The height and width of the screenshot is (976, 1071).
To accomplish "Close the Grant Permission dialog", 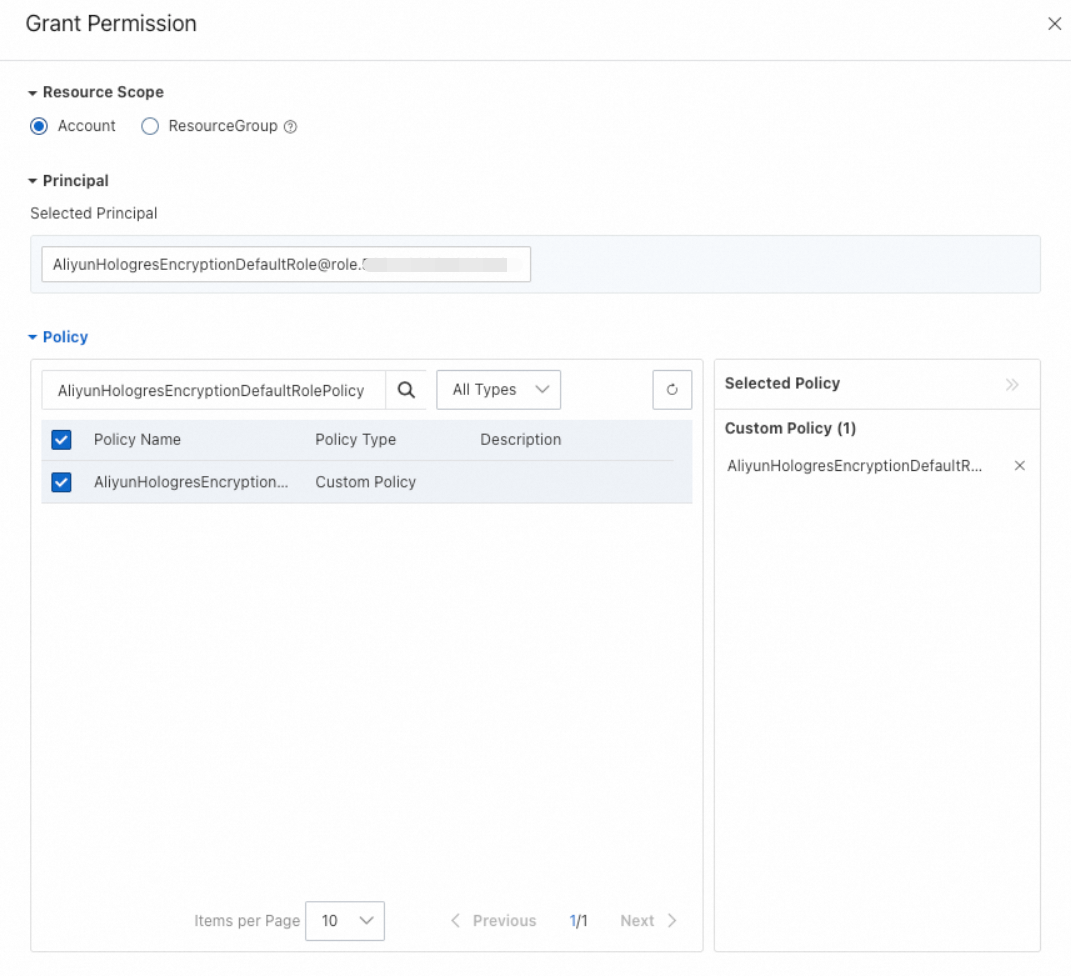I will coord(1054,24).
